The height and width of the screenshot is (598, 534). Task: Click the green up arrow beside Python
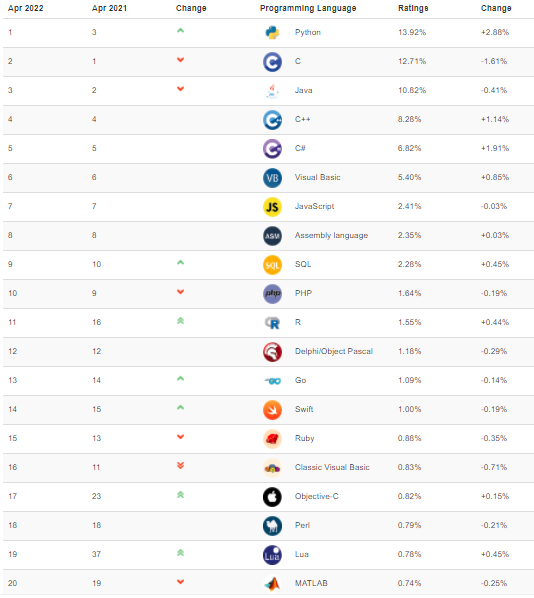pyautogui.click(x=180, y=31)
